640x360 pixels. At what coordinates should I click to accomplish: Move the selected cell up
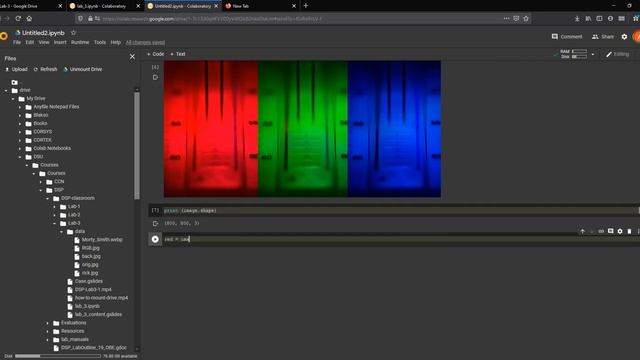582,231
